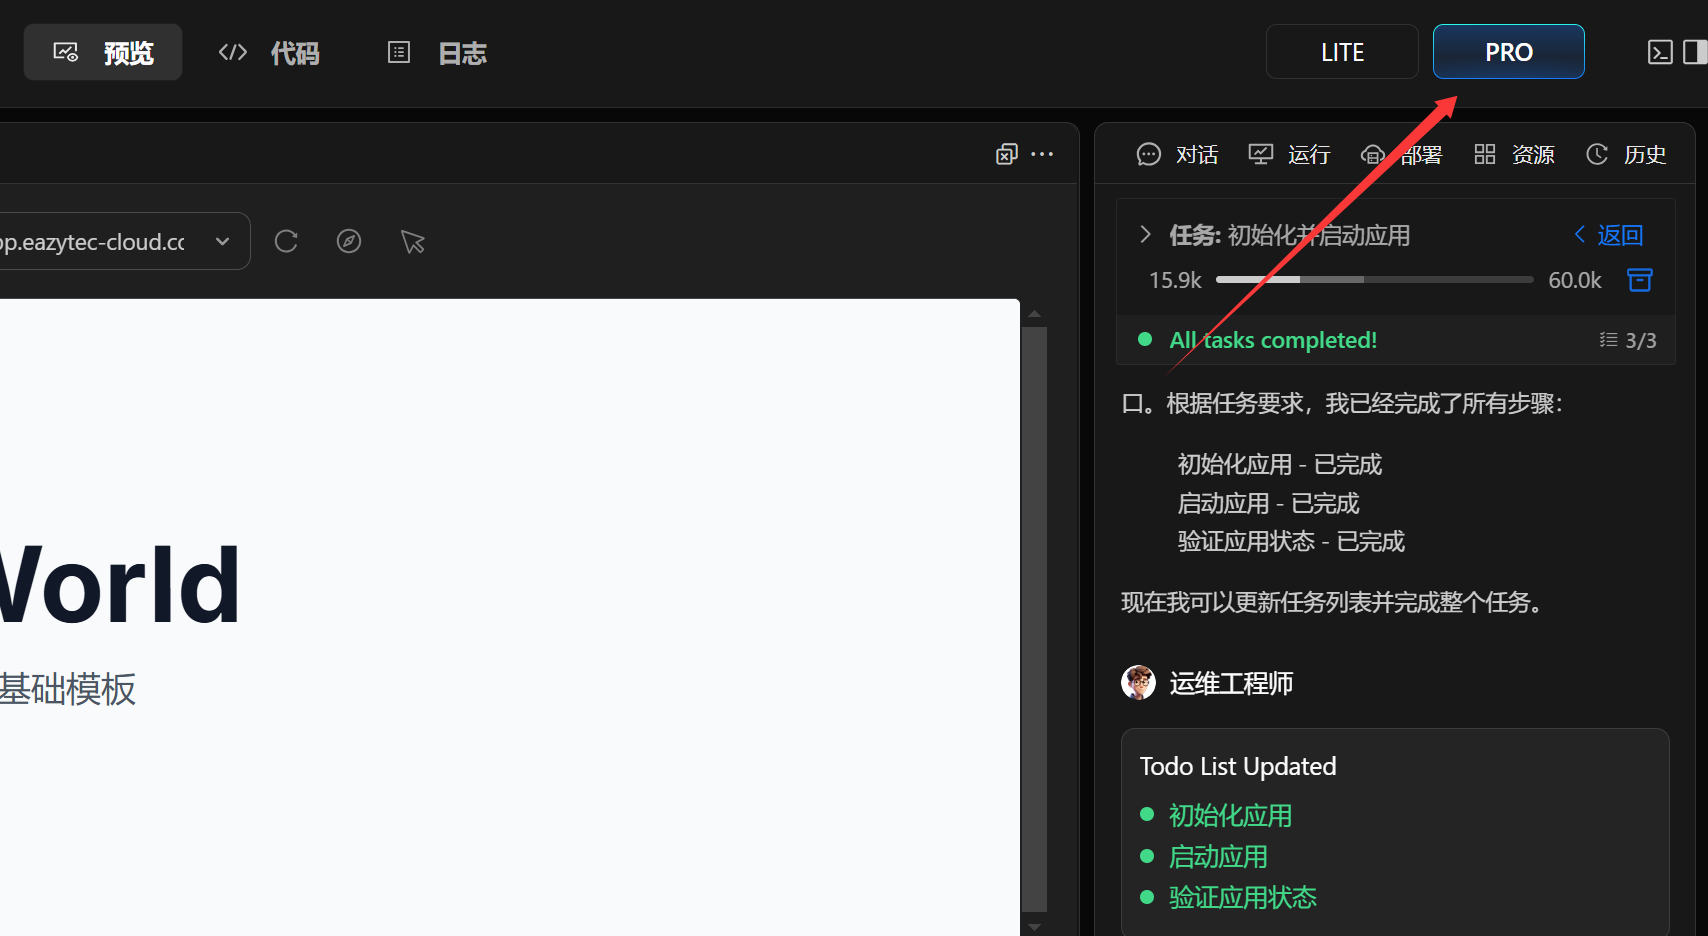The height and width of the screenshot is (936, 1708).
Task: Open the three-dot more options menu
Action: tap(1042, 154)
